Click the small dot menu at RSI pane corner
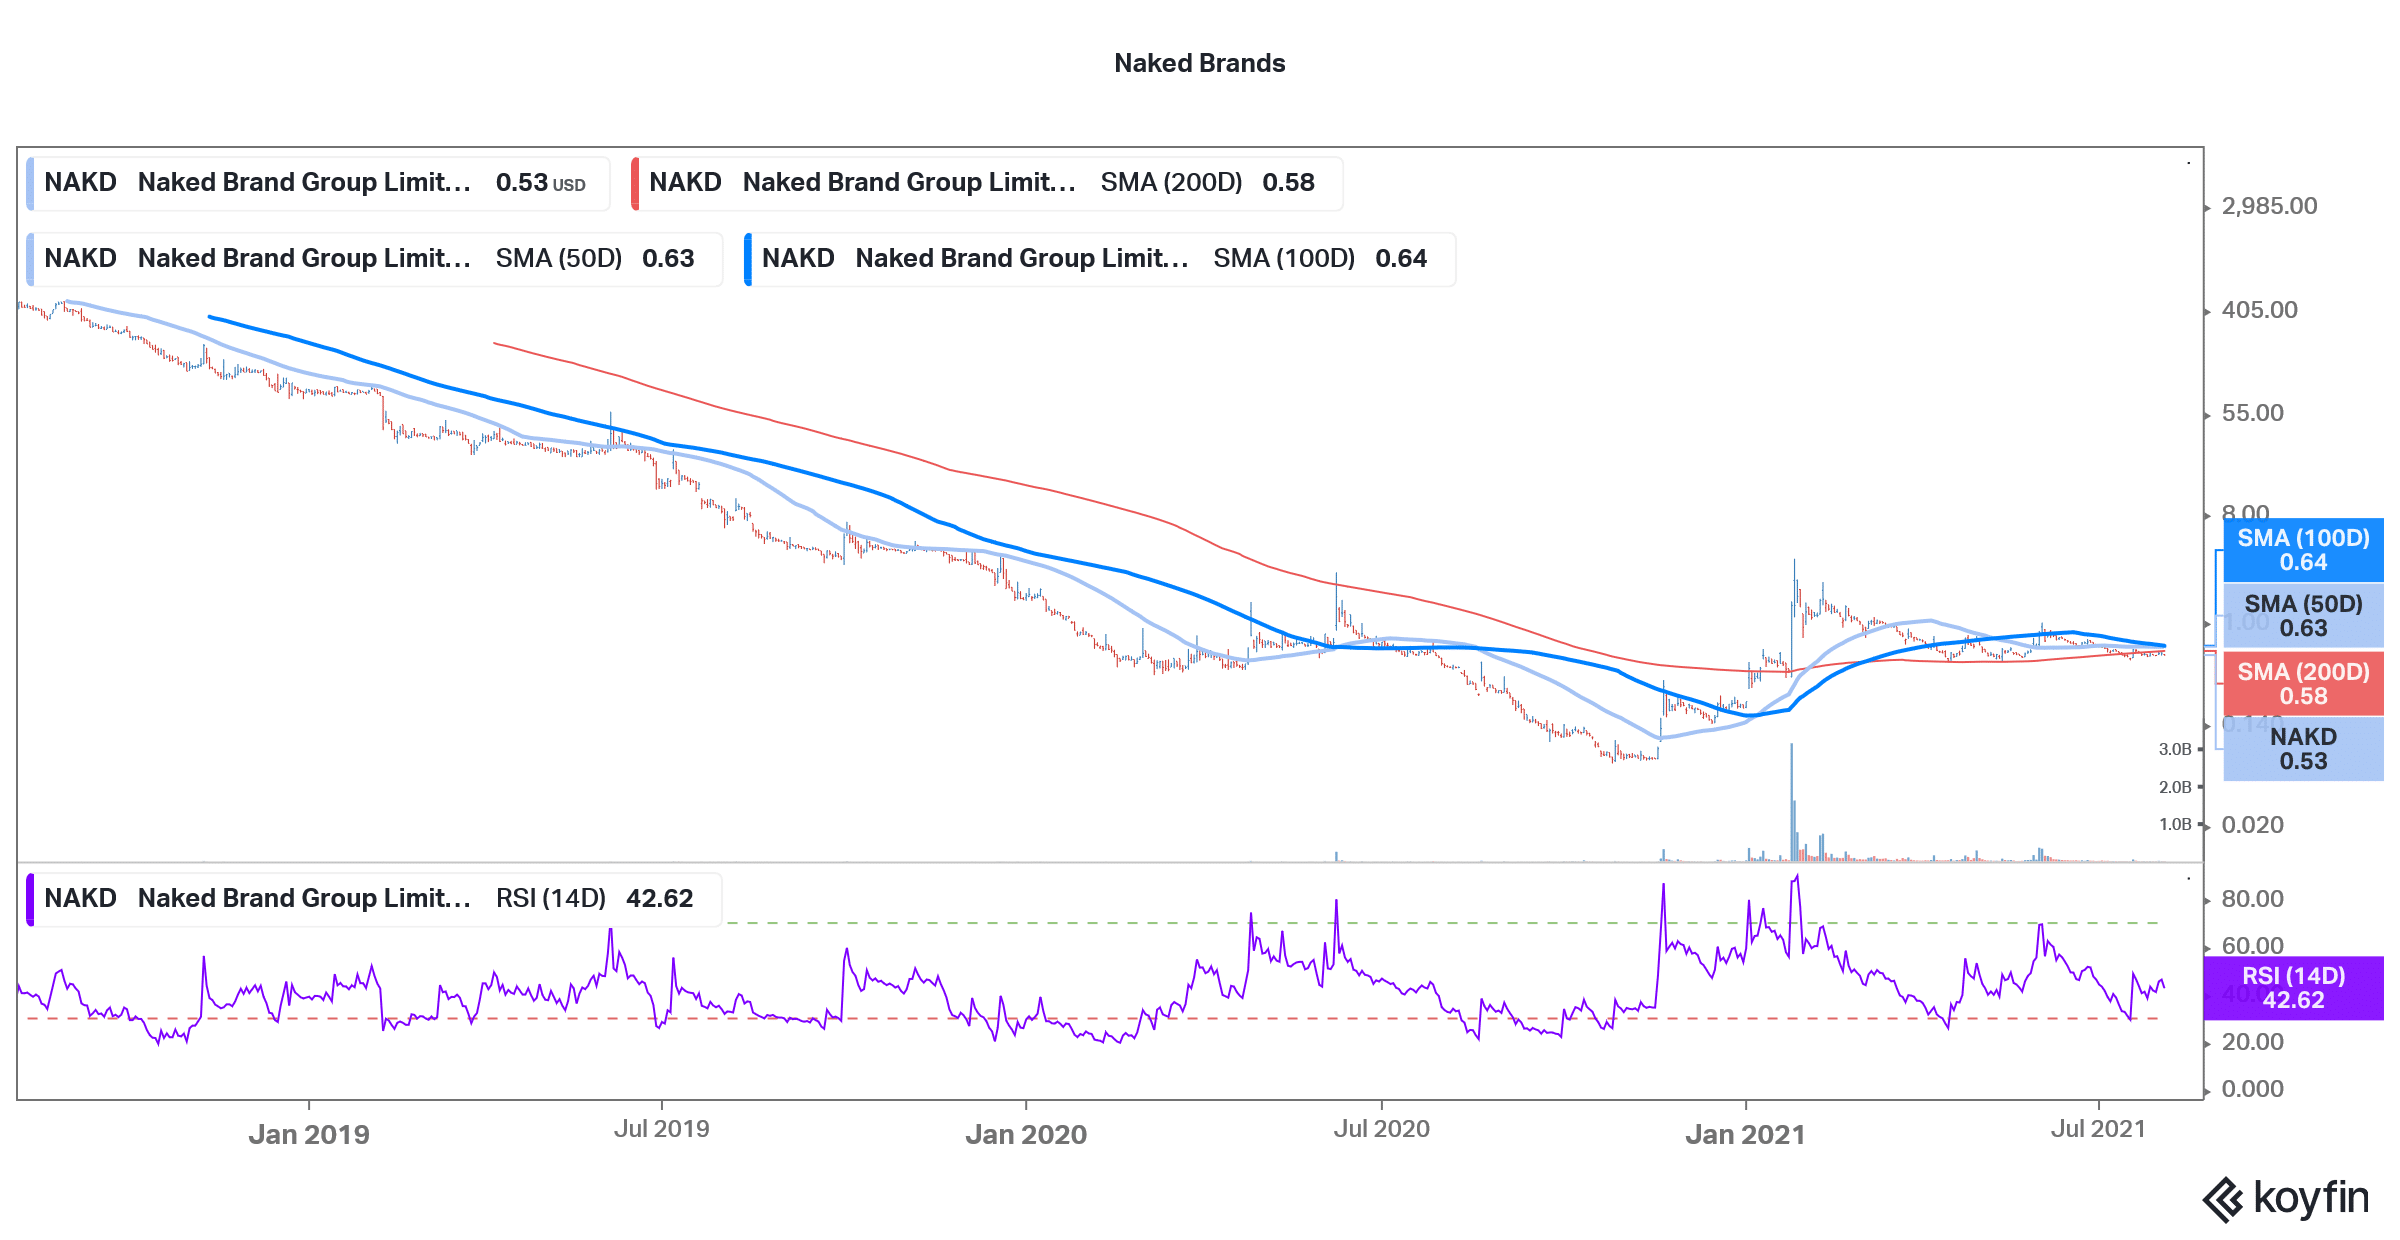The image size is (2400, 1240). pyautogui.click(x=2188, y=879)
